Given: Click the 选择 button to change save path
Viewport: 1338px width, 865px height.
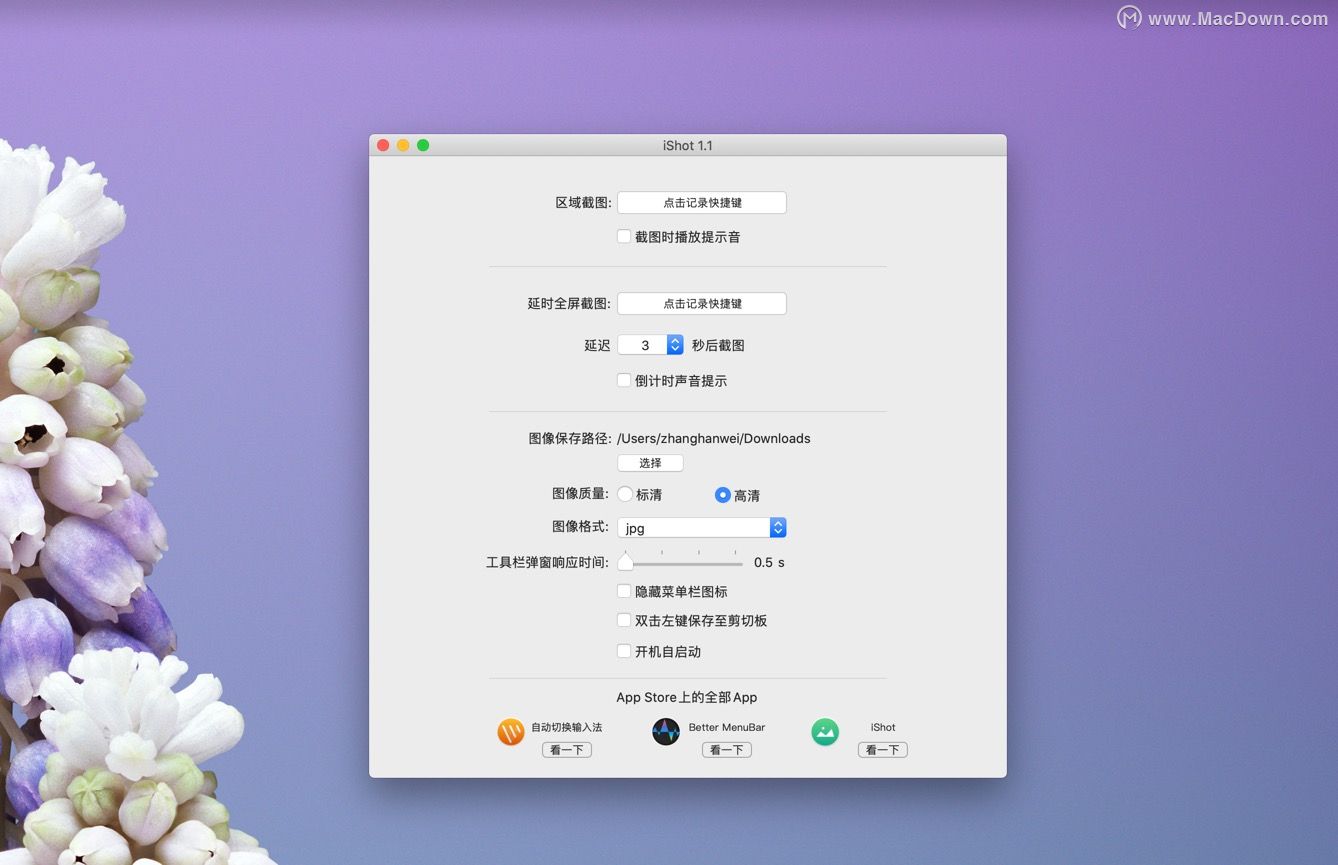Looking at the screenshot, I should [x=650, y=462].
